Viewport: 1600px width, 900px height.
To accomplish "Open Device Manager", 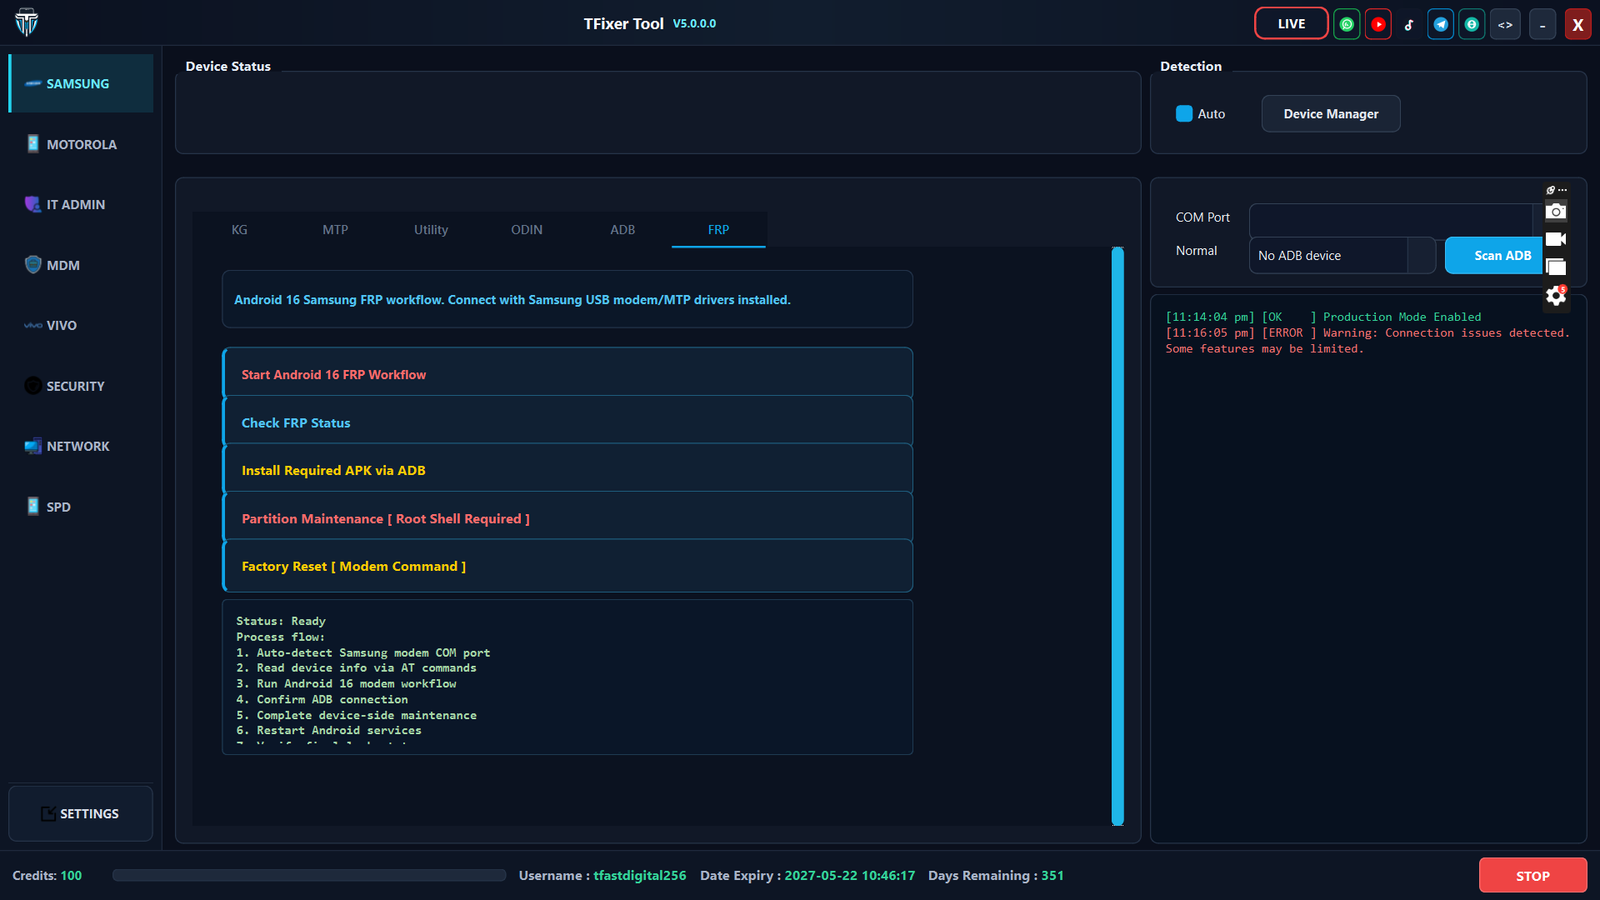I will pos(1331,114).
